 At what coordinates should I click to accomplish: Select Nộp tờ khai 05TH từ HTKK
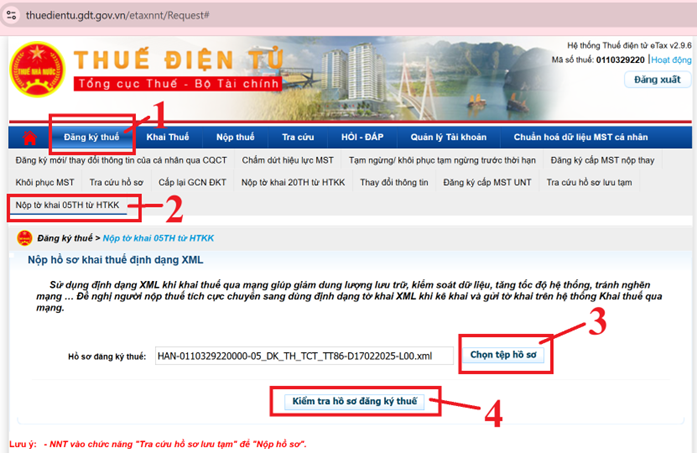(x=68, y=205)
